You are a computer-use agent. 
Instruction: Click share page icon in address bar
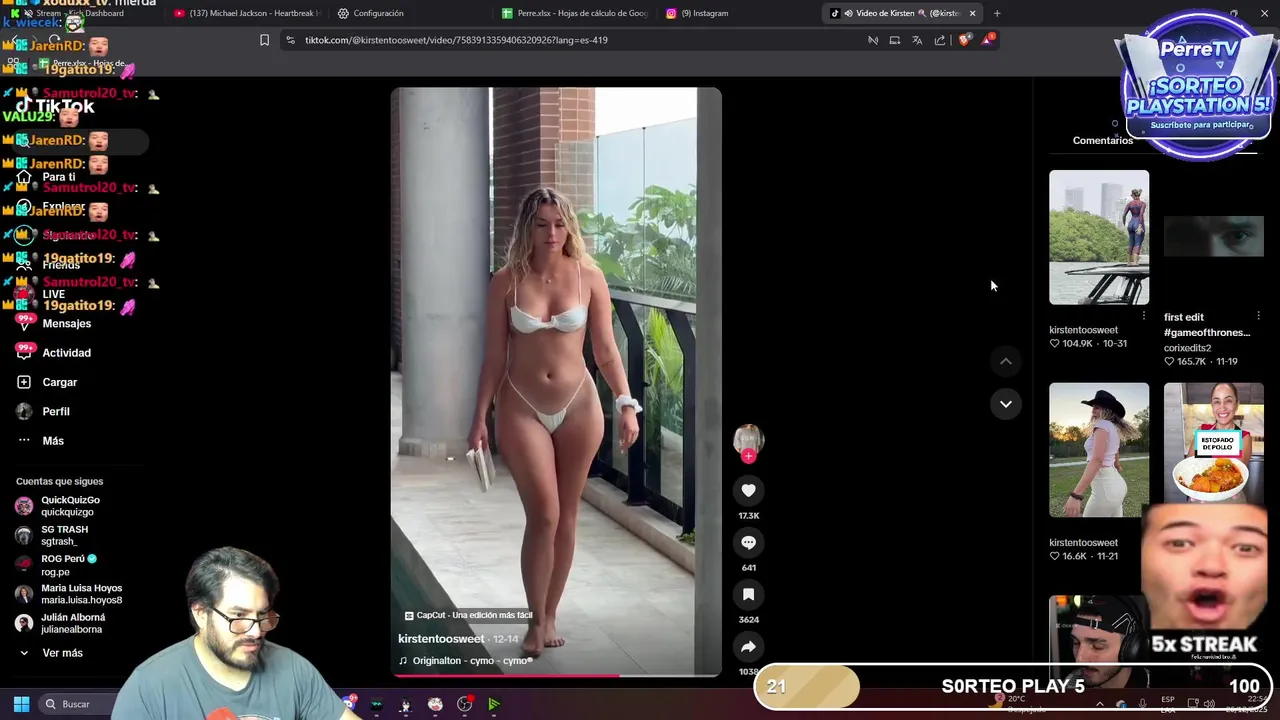point(940,40)
